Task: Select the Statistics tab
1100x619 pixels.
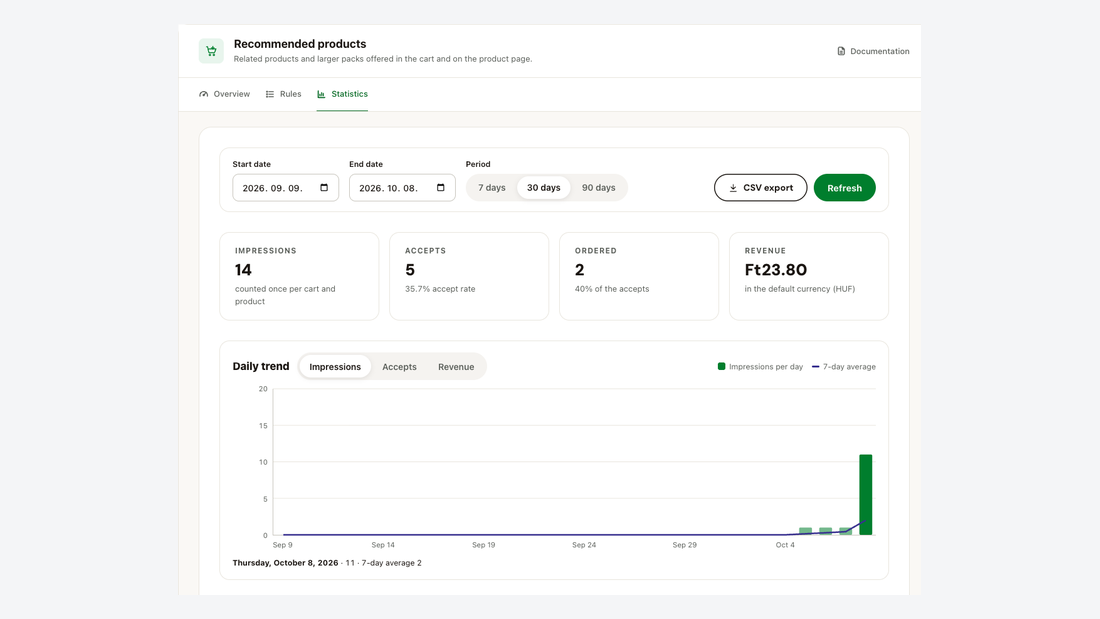Action: click(x=342, y=94)
